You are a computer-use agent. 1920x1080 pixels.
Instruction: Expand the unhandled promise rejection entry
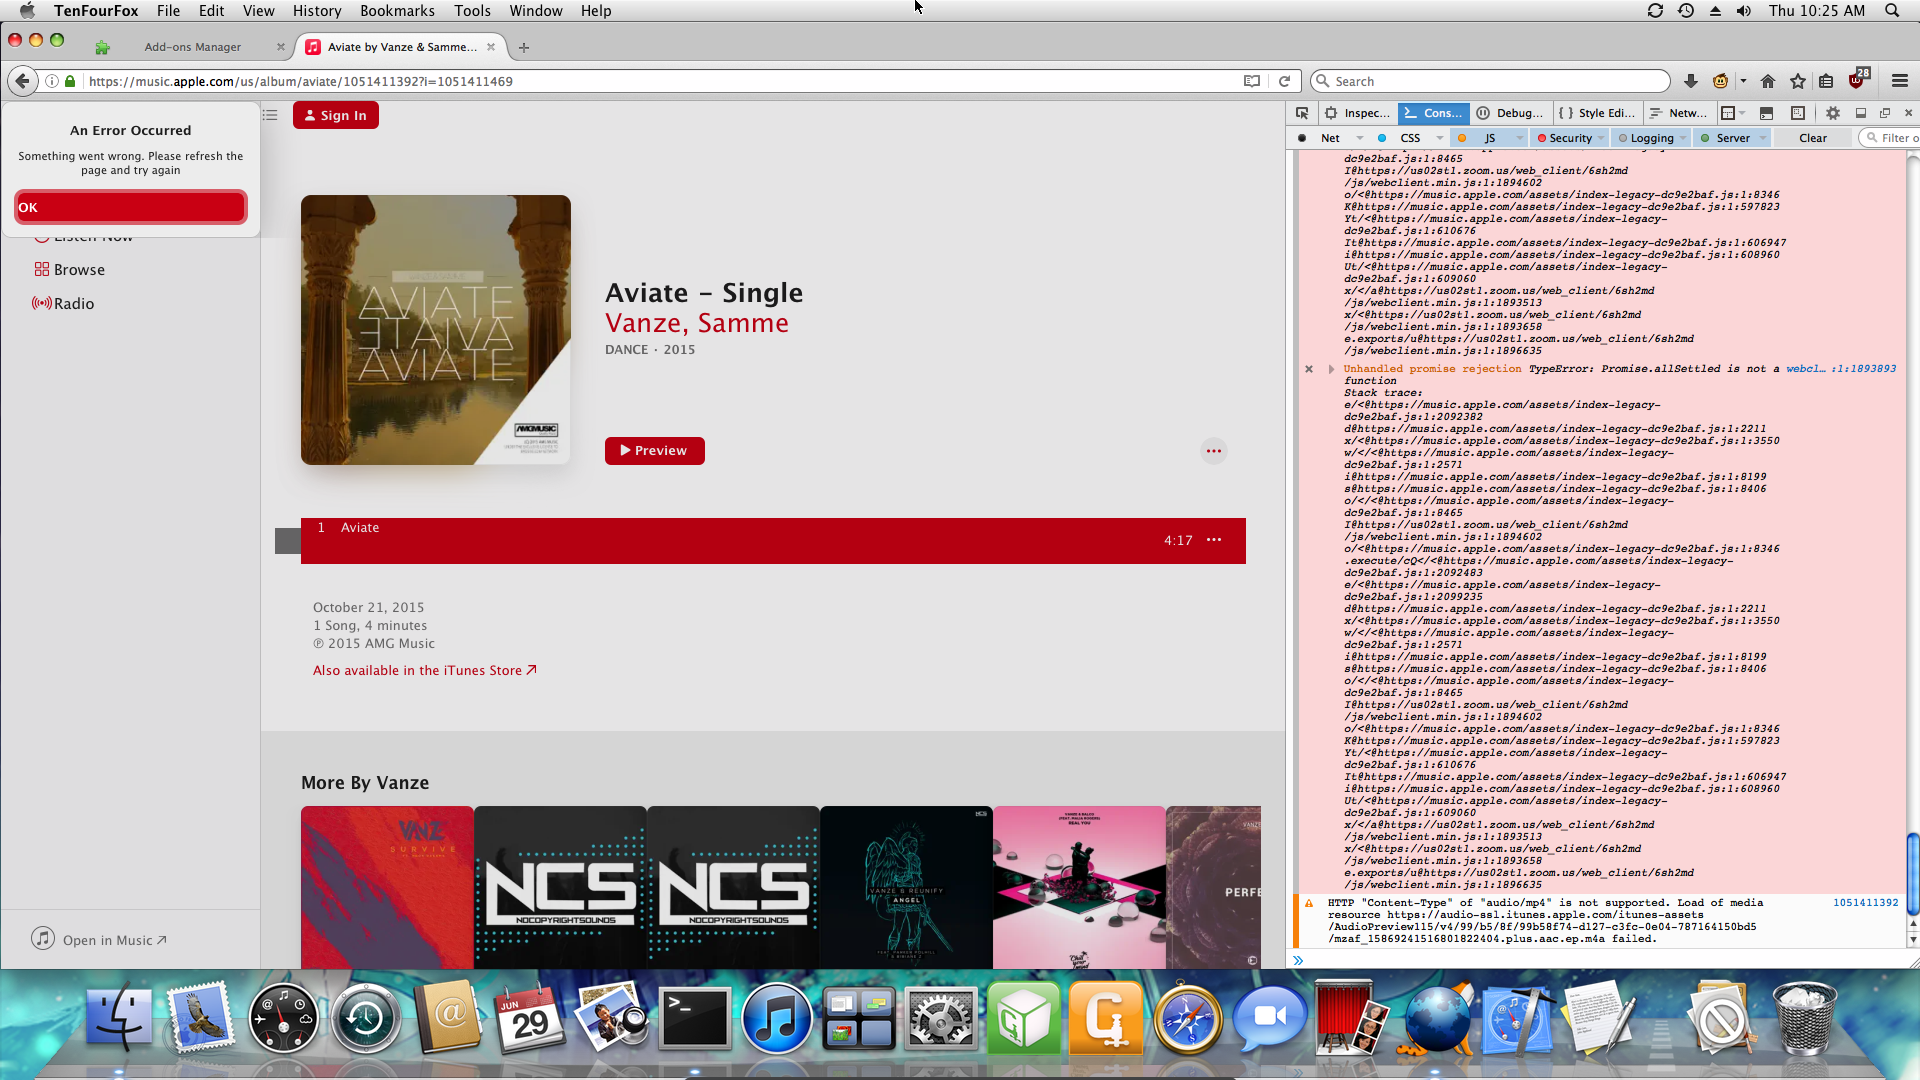click(x=1331, y=369)
